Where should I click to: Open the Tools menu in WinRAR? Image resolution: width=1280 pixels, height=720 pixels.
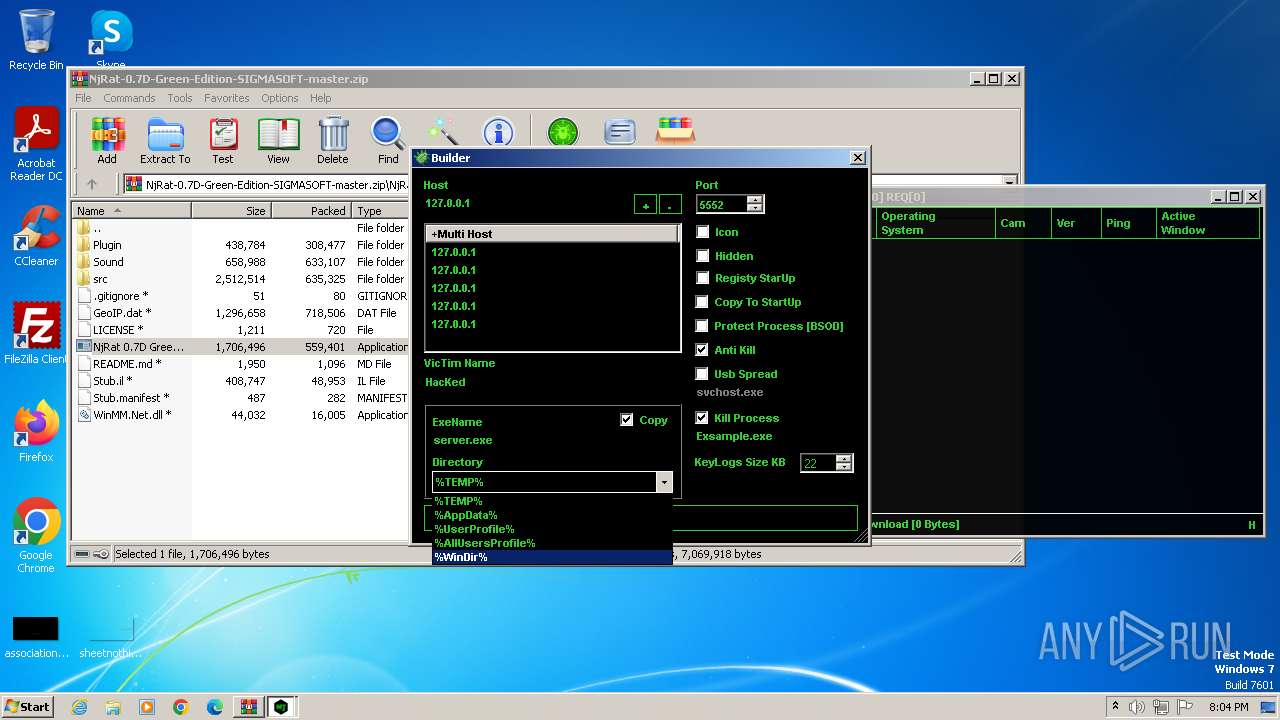point(180,98)
